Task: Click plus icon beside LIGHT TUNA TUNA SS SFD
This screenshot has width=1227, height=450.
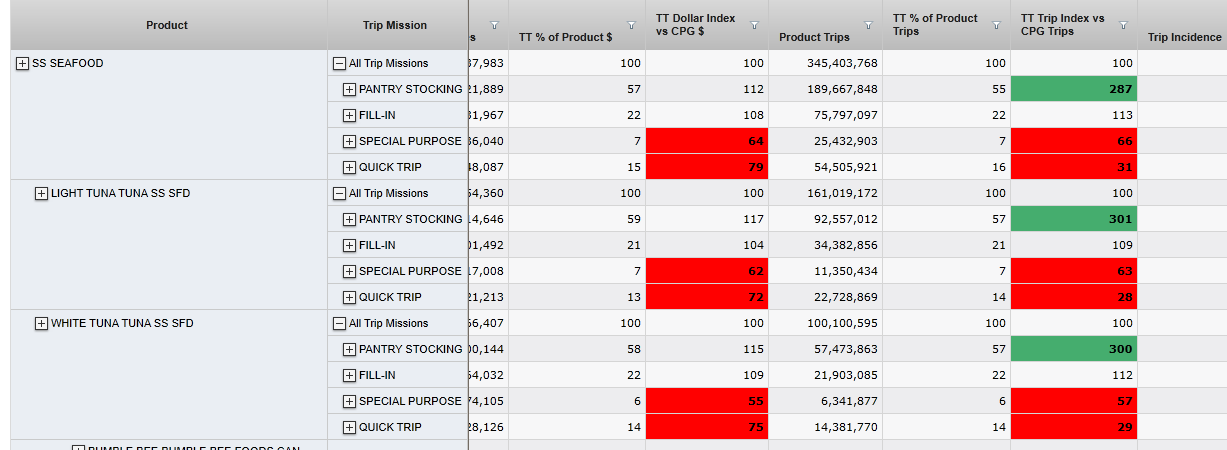Action: click(41, 194)
